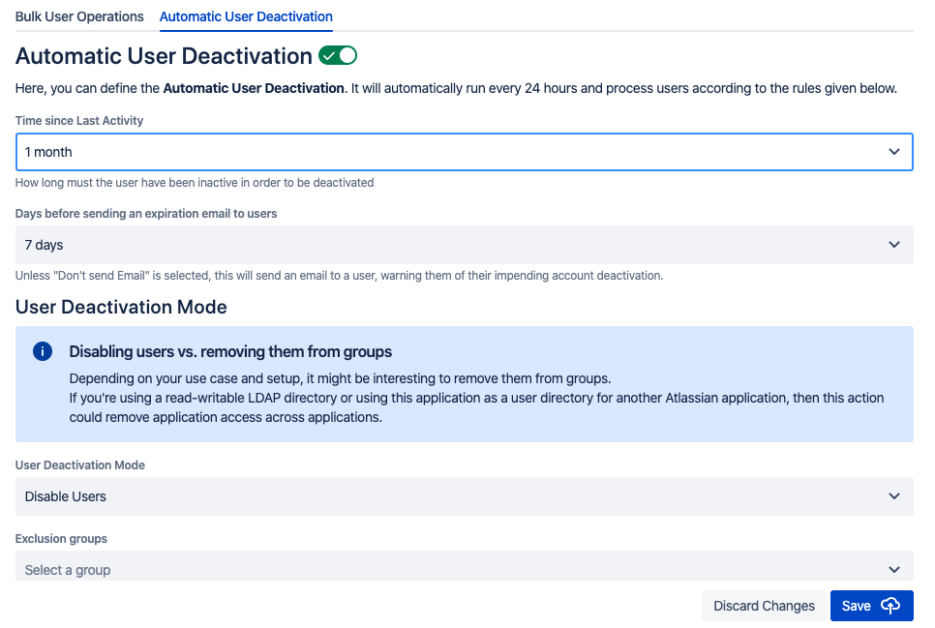
Task: Click the chevron in the Disable Users field
Action: [x=894, y=496]
